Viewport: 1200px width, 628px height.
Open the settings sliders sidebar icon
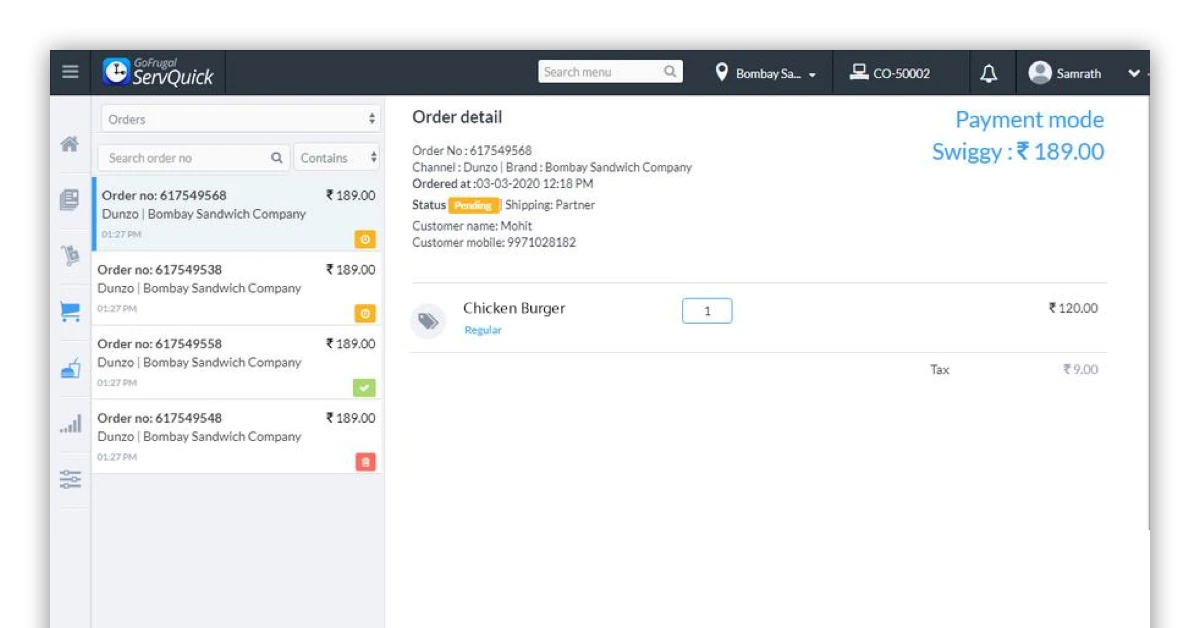[x=70, y=480]
